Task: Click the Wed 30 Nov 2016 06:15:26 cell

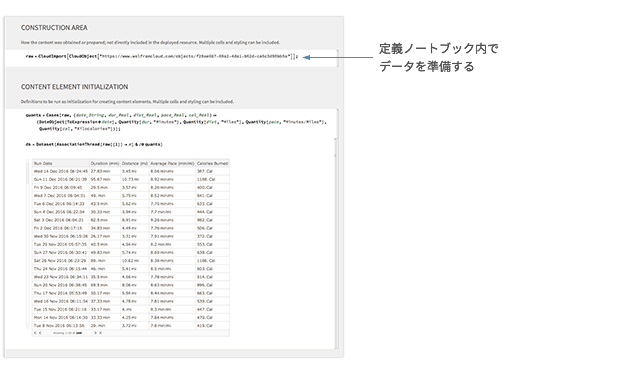Action: coord(61,236)
